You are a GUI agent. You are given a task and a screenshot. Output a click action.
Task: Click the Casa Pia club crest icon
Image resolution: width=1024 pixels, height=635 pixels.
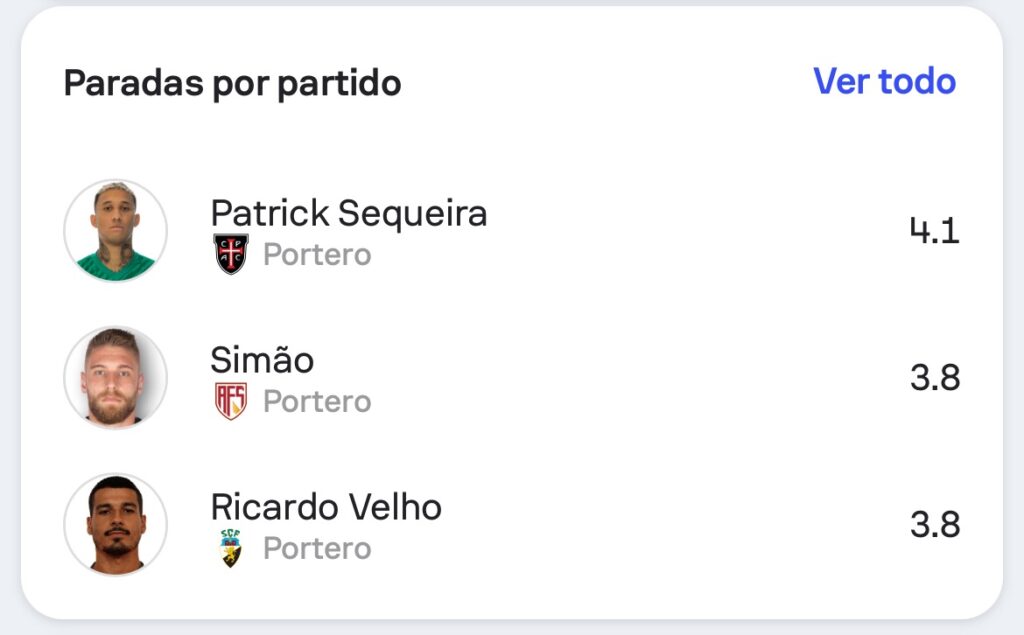(x=231, y=254)
